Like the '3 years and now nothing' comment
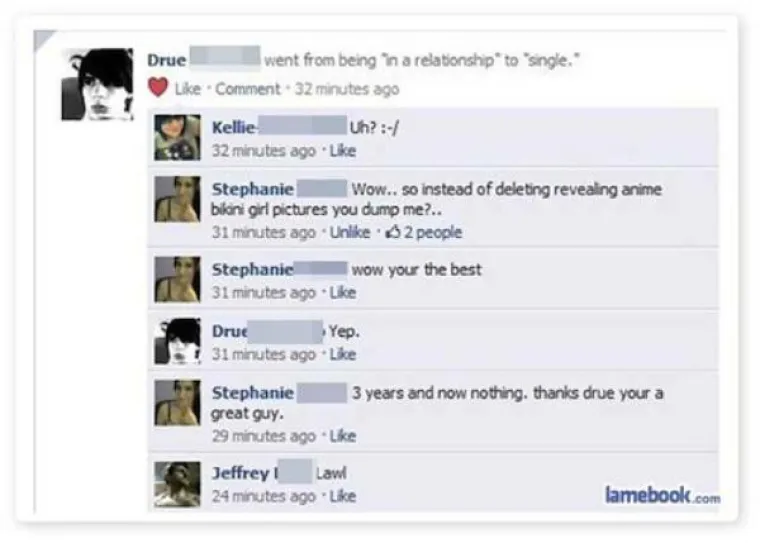This screenshot has width=760, height=543. click(x=343, y=436)
